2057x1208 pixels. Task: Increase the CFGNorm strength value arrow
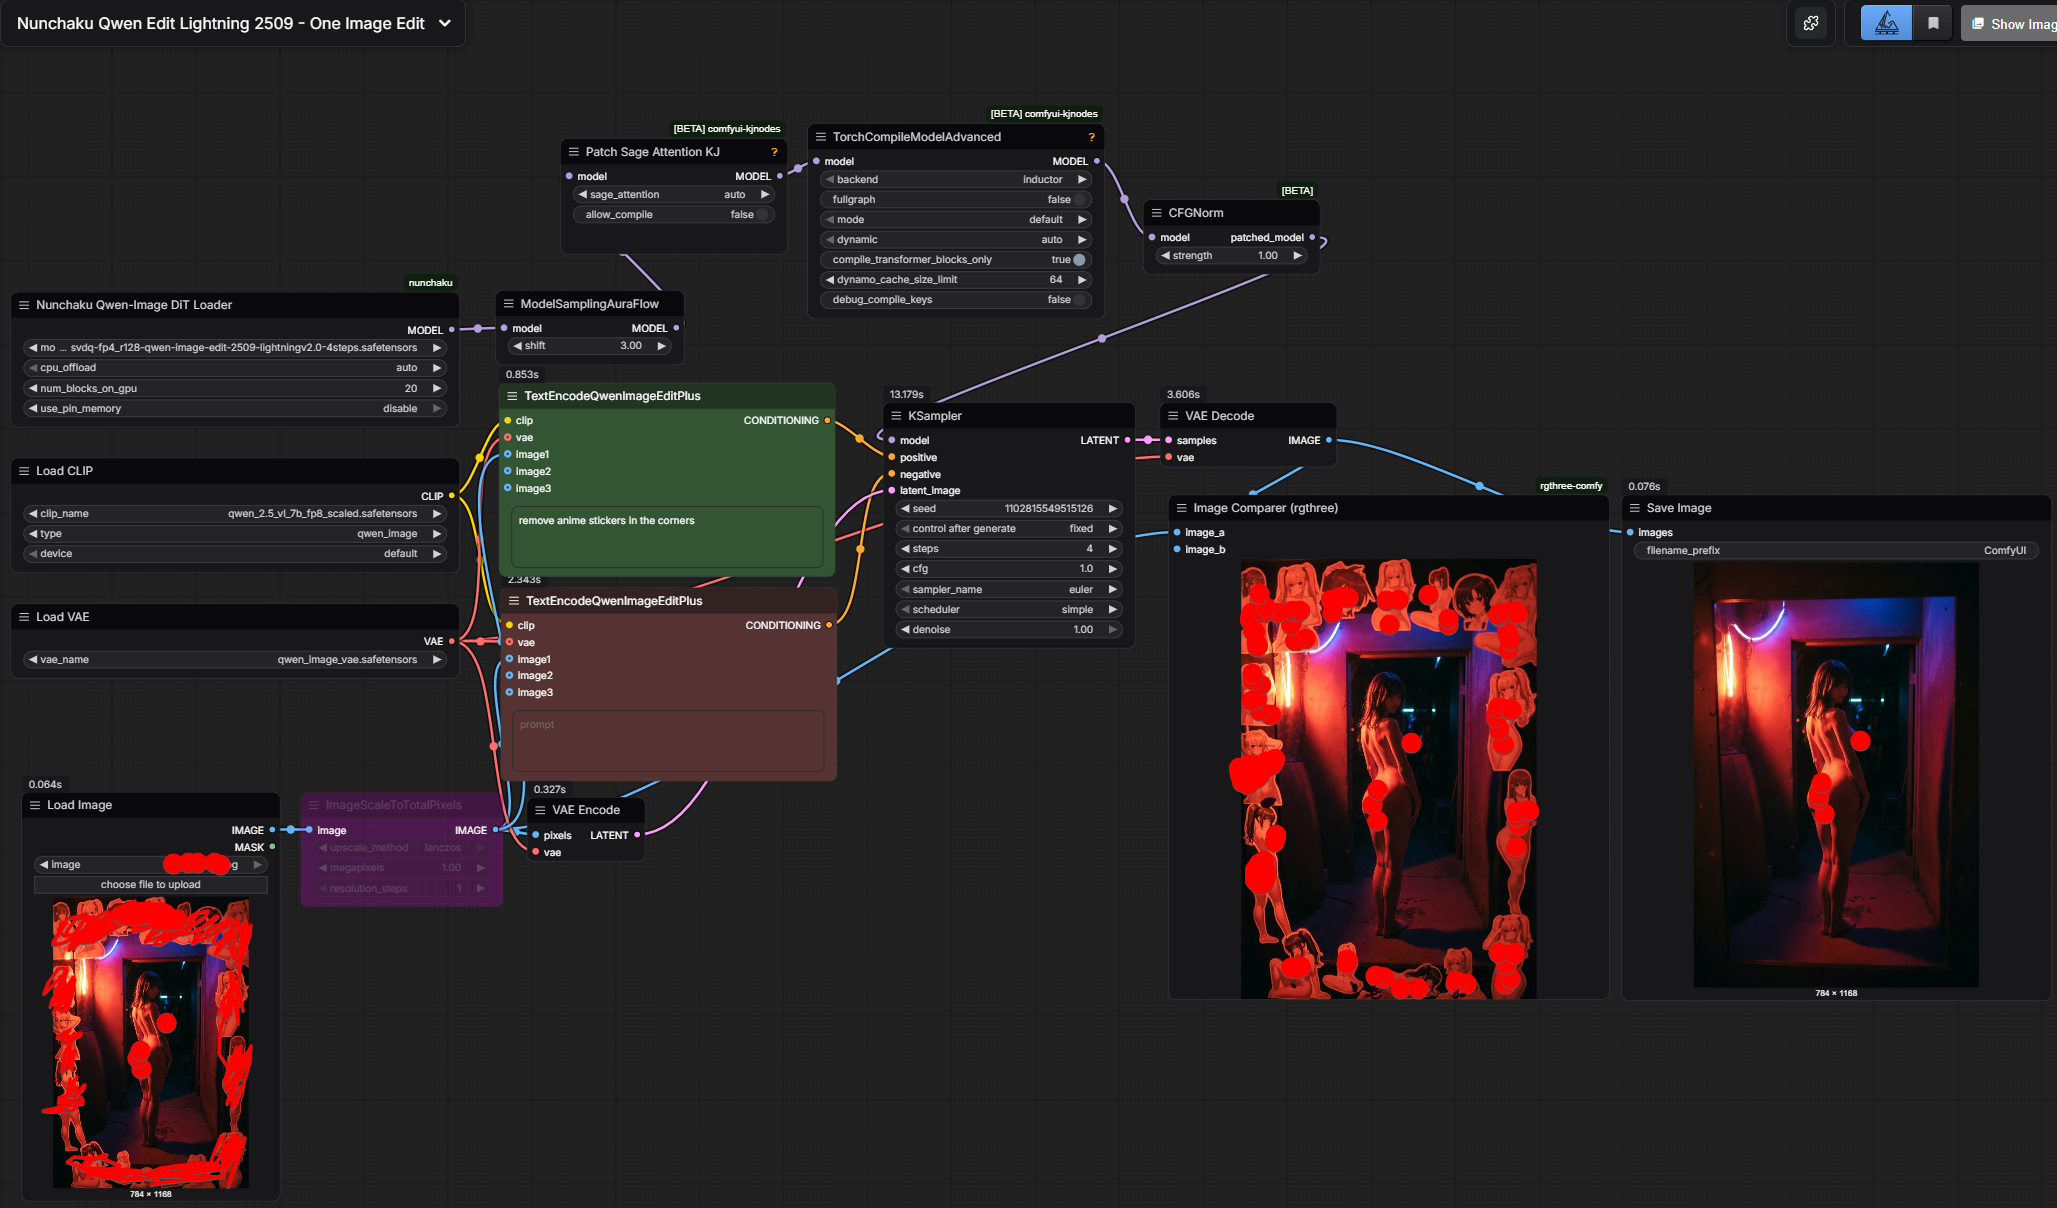(x=1297, y=256)
